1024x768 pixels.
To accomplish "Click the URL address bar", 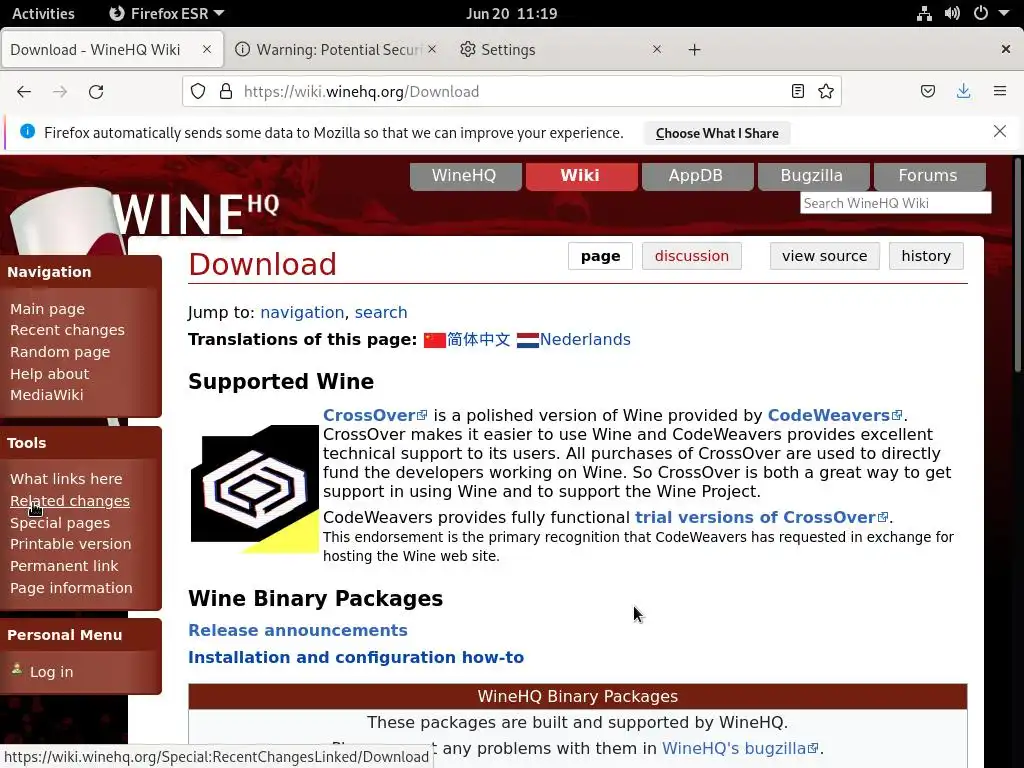I will tap(511, 91).
